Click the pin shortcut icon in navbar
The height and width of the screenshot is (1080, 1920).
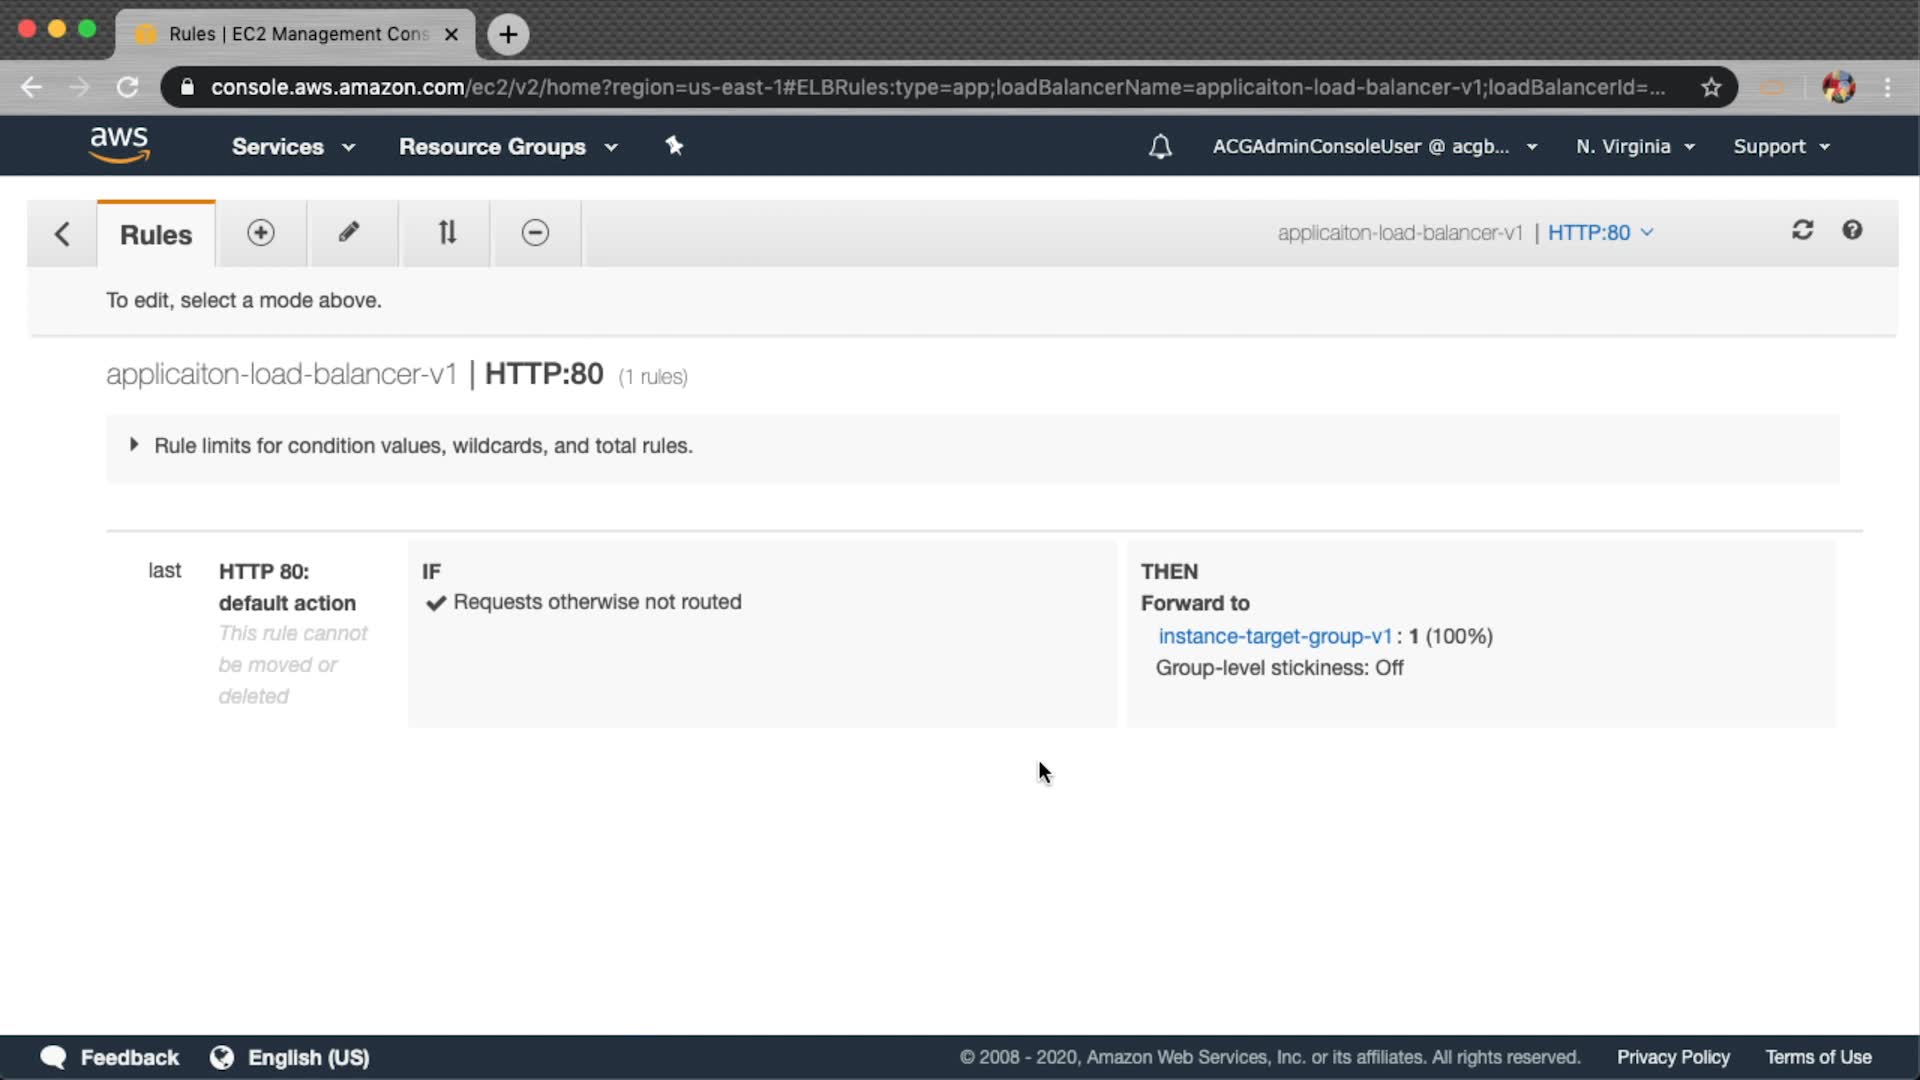click(x=674, y=146)
